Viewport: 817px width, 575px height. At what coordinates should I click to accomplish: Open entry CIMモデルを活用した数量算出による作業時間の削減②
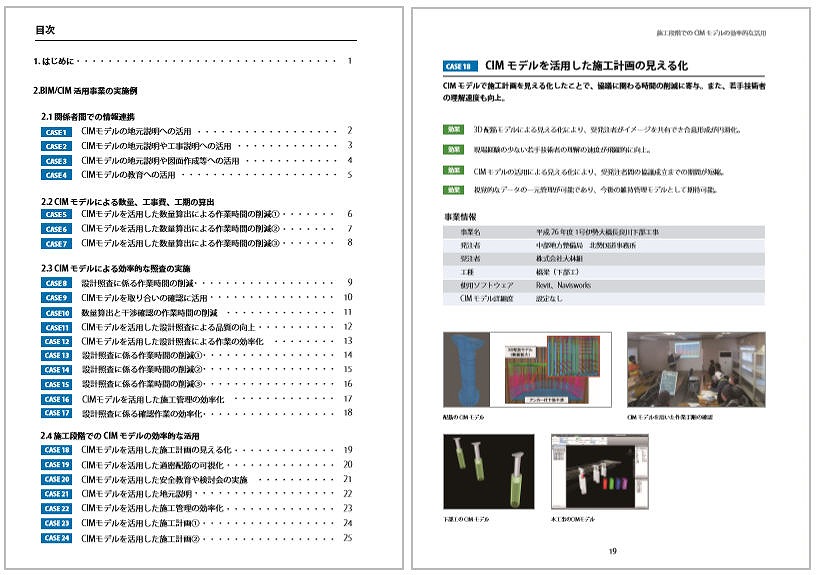click(181, 229)
